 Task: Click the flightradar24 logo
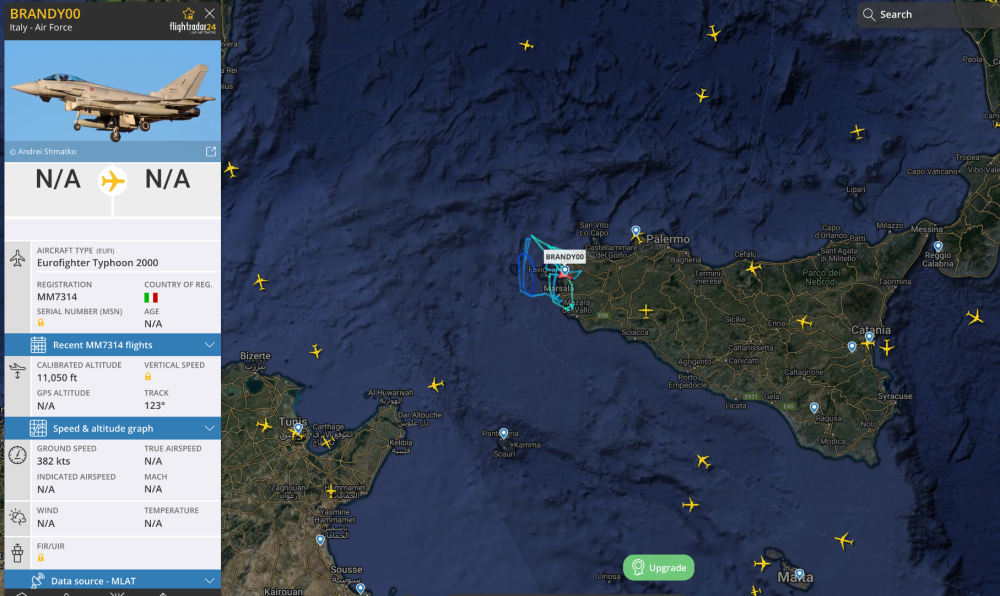pyautogui.click(x=192, y=27)
